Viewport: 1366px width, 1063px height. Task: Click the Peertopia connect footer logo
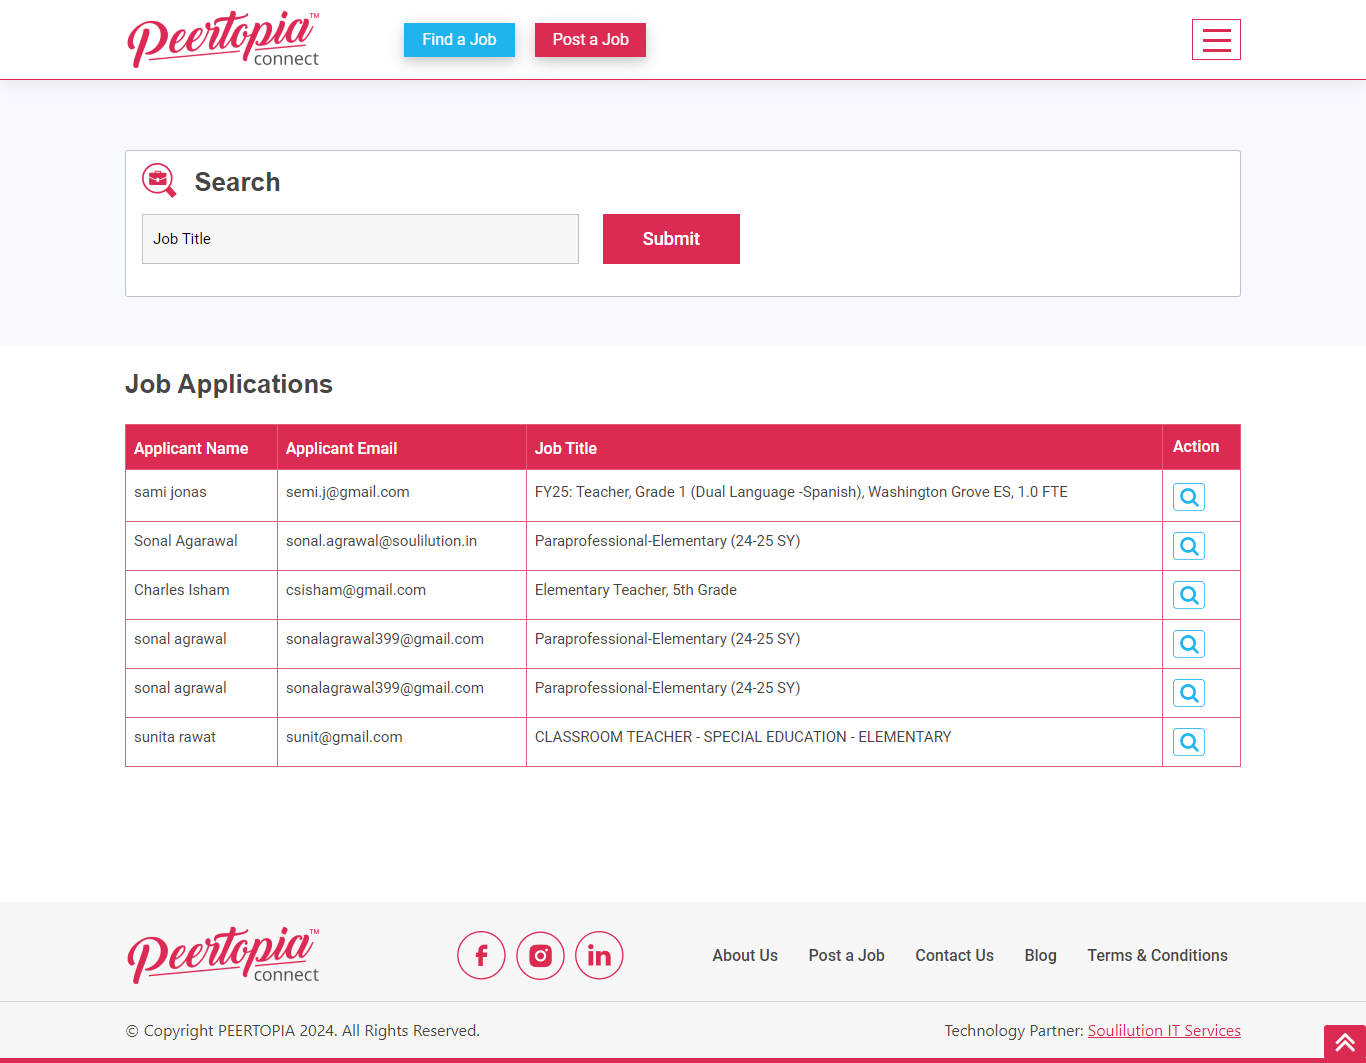coord(223,955)
